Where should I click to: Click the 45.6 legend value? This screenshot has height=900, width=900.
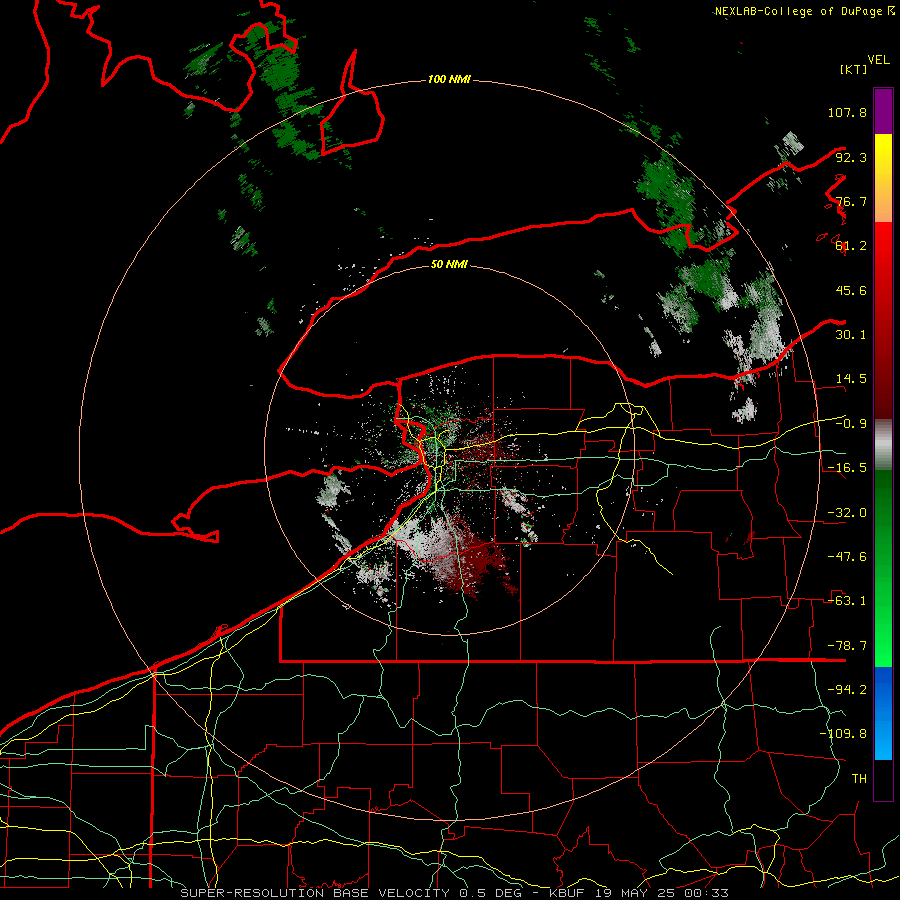click(851, 290)
